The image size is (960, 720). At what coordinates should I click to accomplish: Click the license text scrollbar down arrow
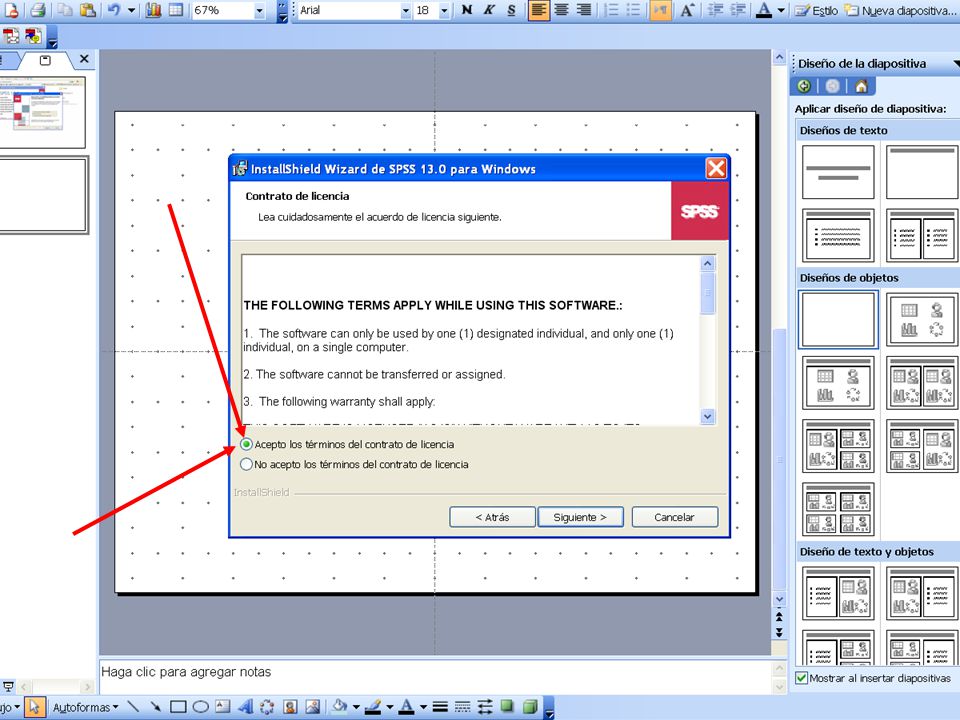[707, 416]
